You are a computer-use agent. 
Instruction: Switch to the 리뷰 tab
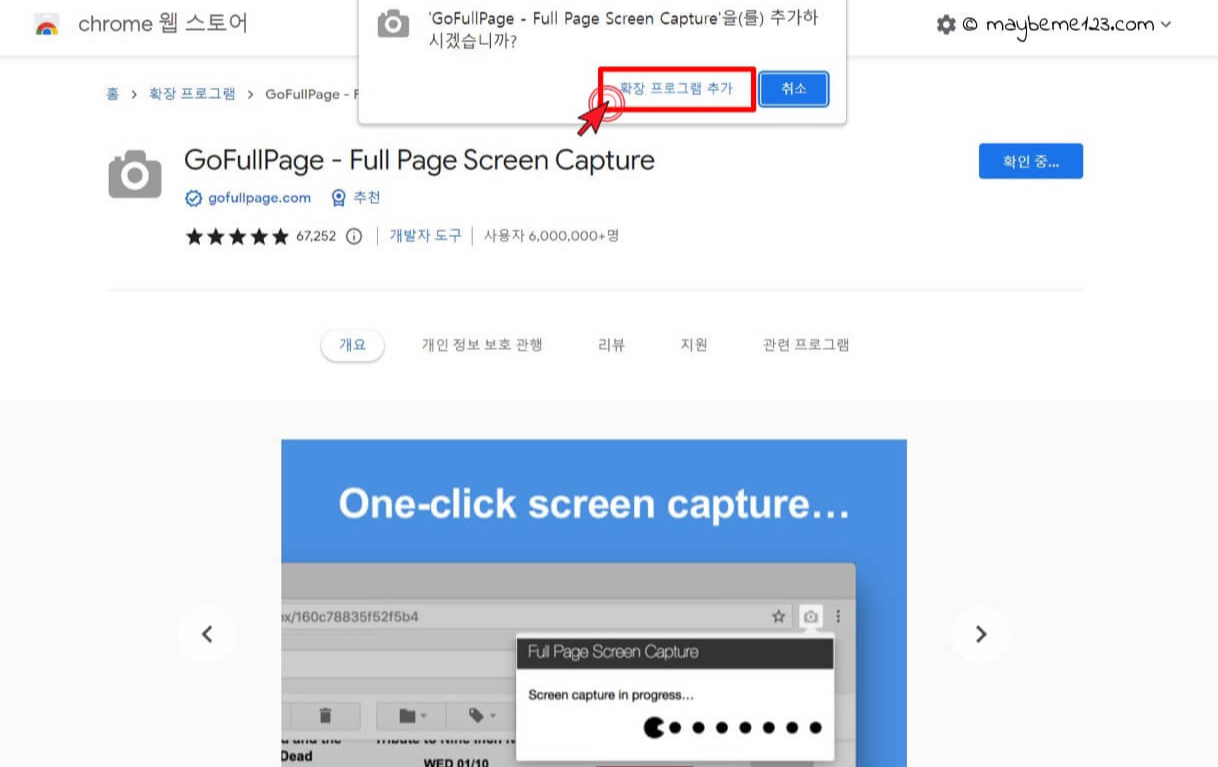coord(611,345)
